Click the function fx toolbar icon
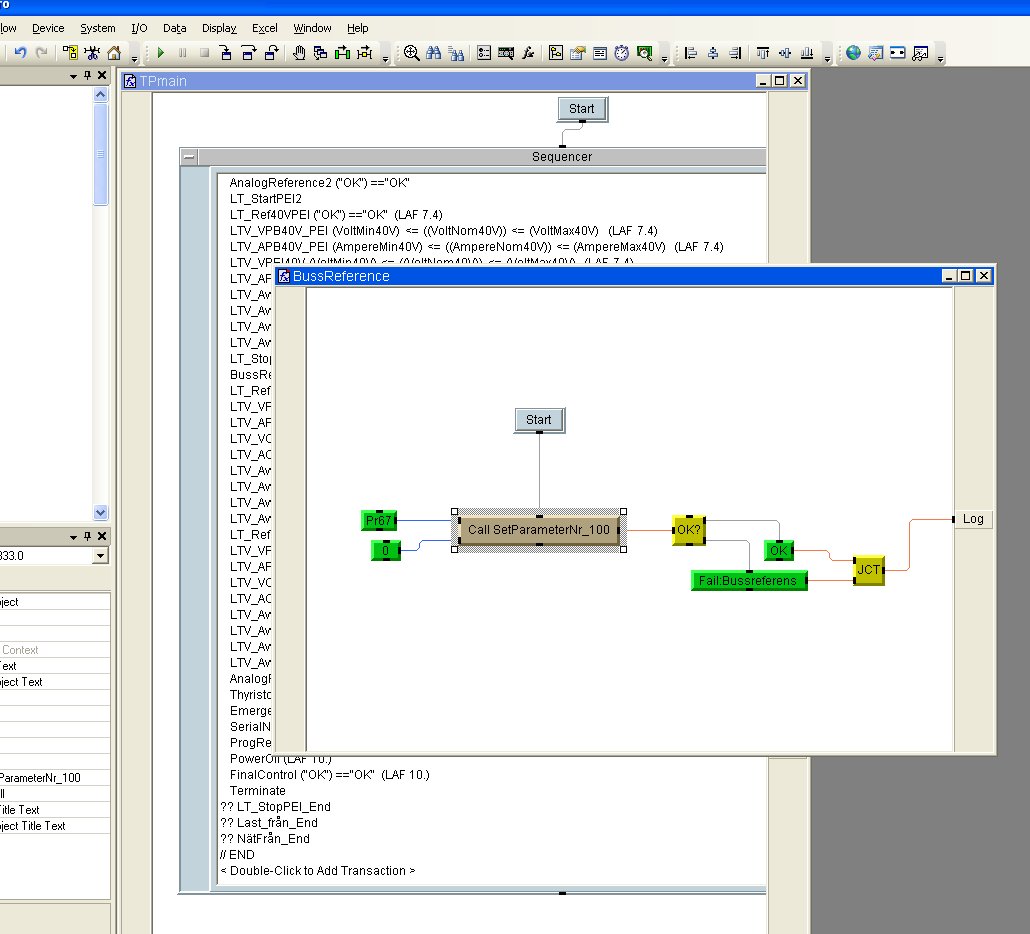1030x934 pixels. click(x=529, y=53)
